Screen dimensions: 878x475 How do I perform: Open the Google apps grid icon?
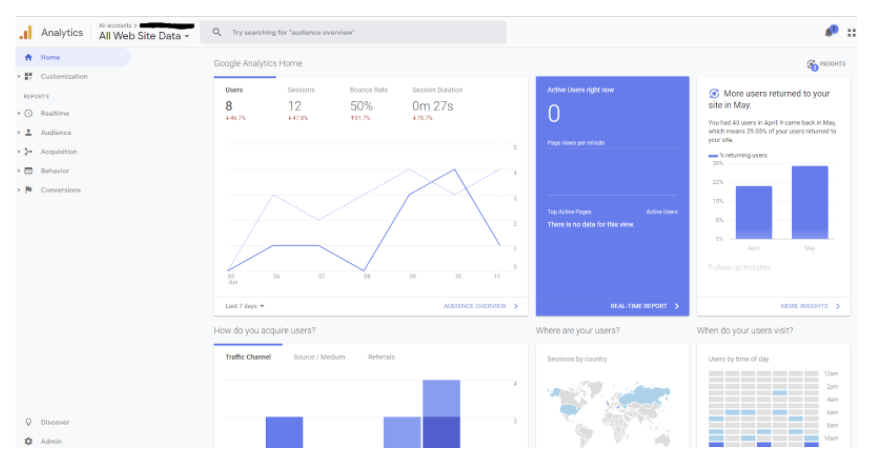point(852,33)
